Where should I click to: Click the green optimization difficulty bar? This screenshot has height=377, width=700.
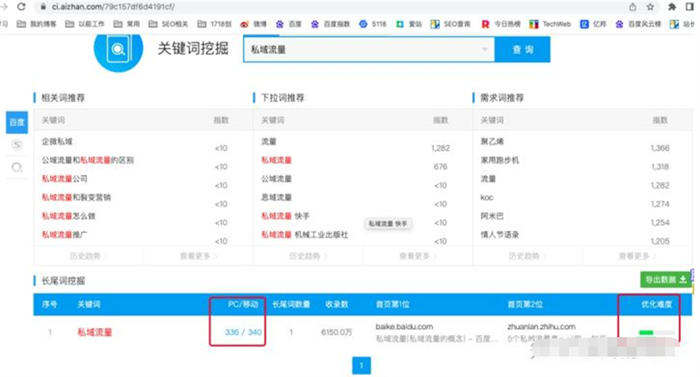pyautogui.click(x=656, y=332)
